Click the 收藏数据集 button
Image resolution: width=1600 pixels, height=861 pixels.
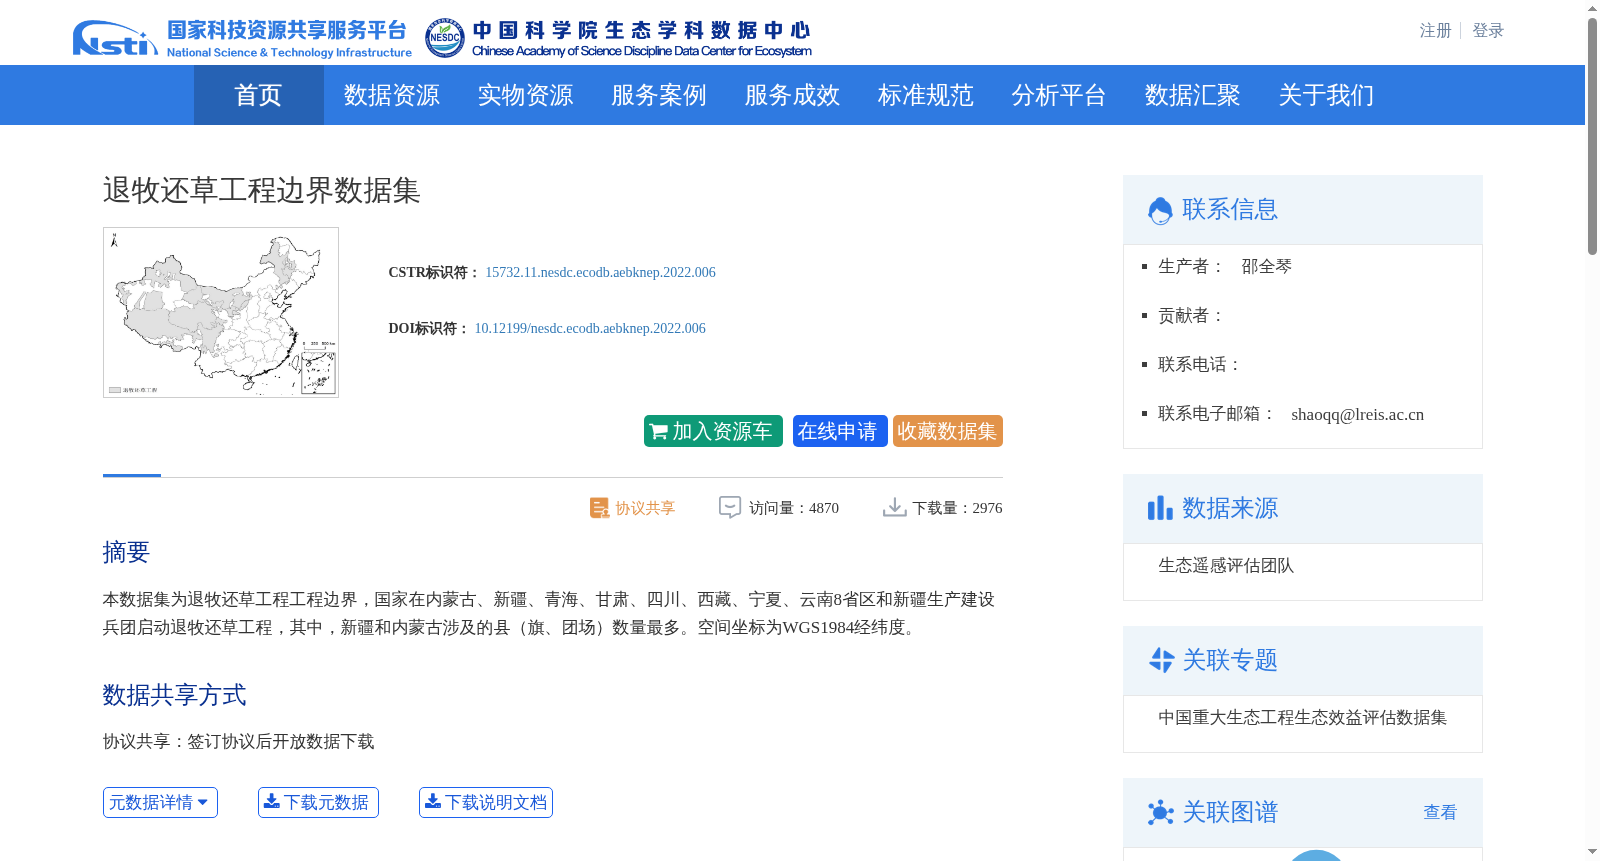pos(948,431)
